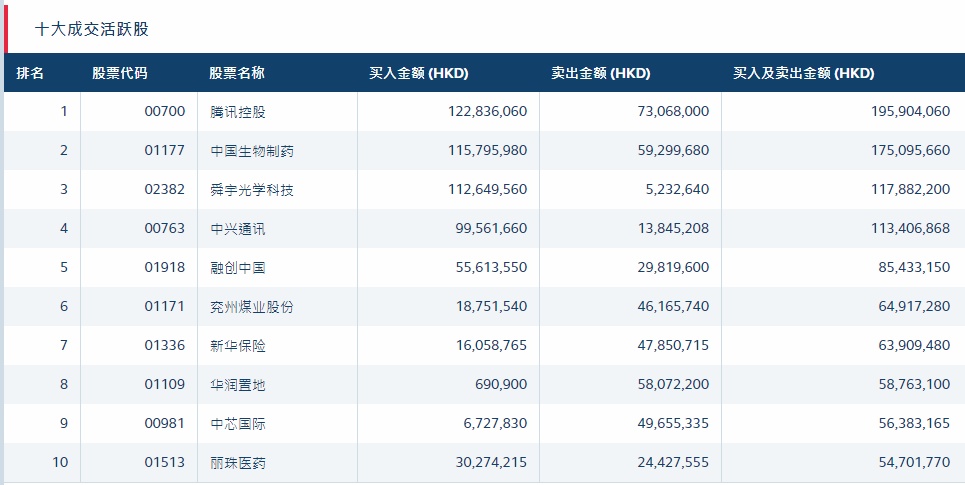Select stock name 中芯国际
965x485 pixels.
[x=238, y=423]
